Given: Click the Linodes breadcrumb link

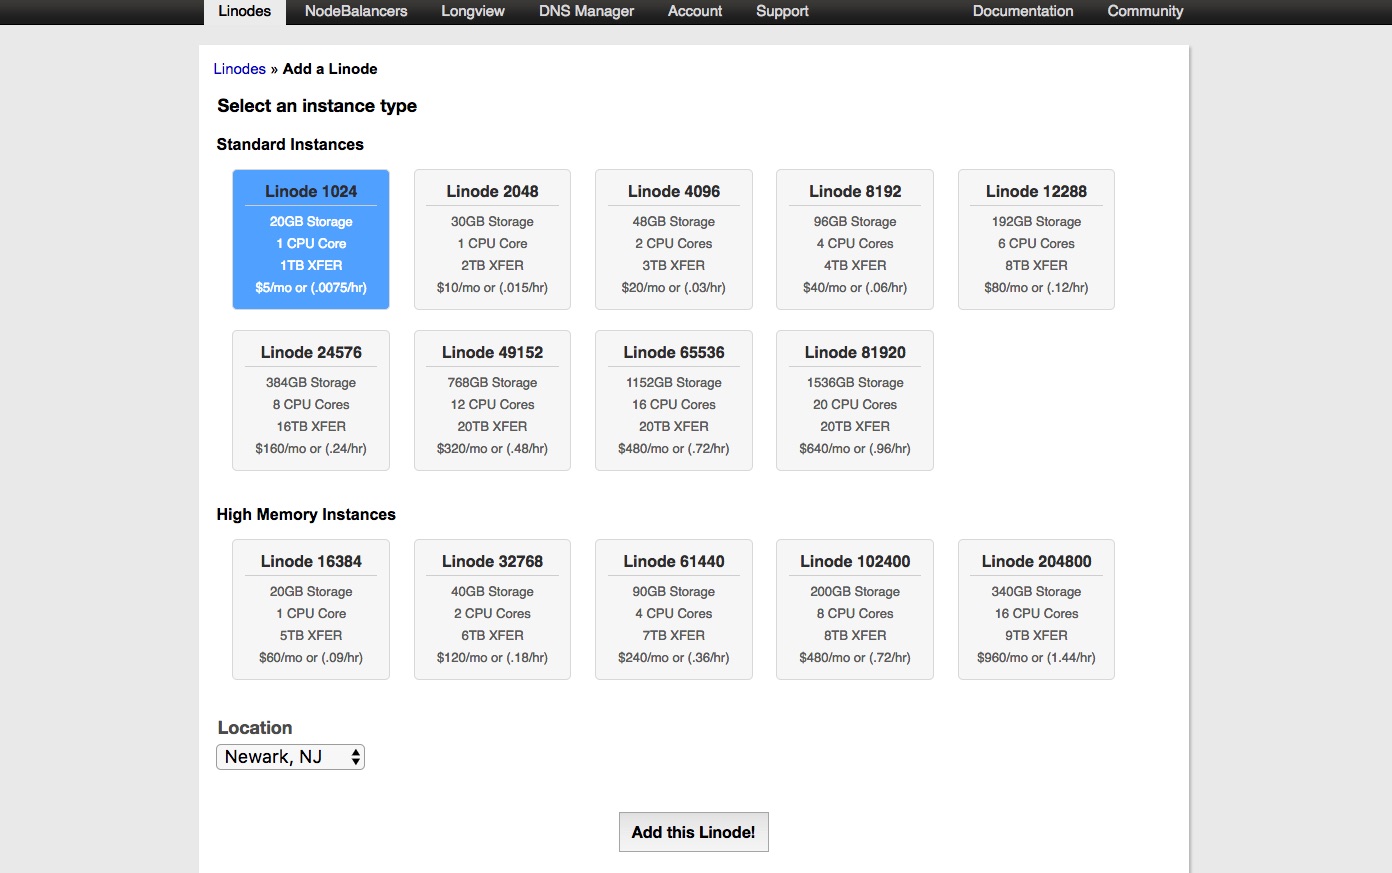Looking at the screenshot, I should pos(240,69).
